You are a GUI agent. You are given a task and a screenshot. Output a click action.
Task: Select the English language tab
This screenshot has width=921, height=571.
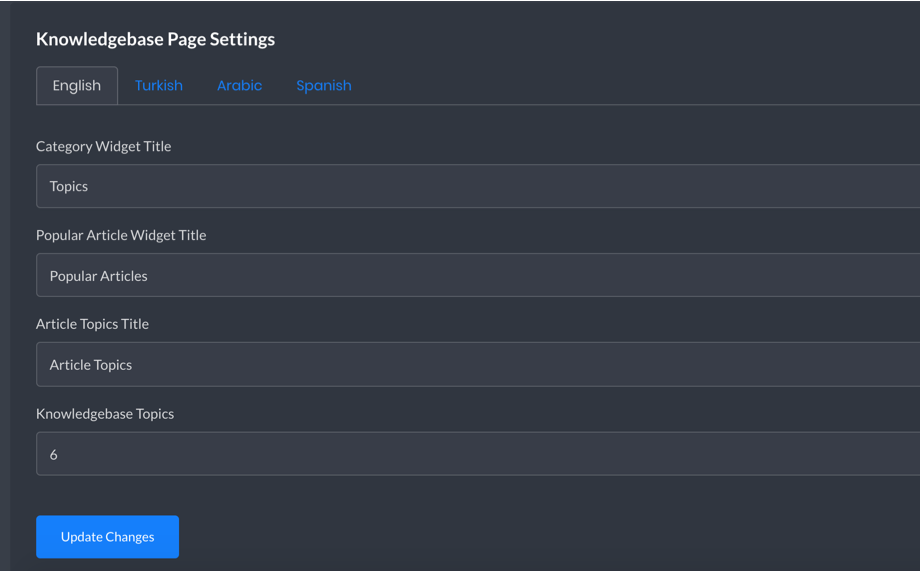coord(77,86)
